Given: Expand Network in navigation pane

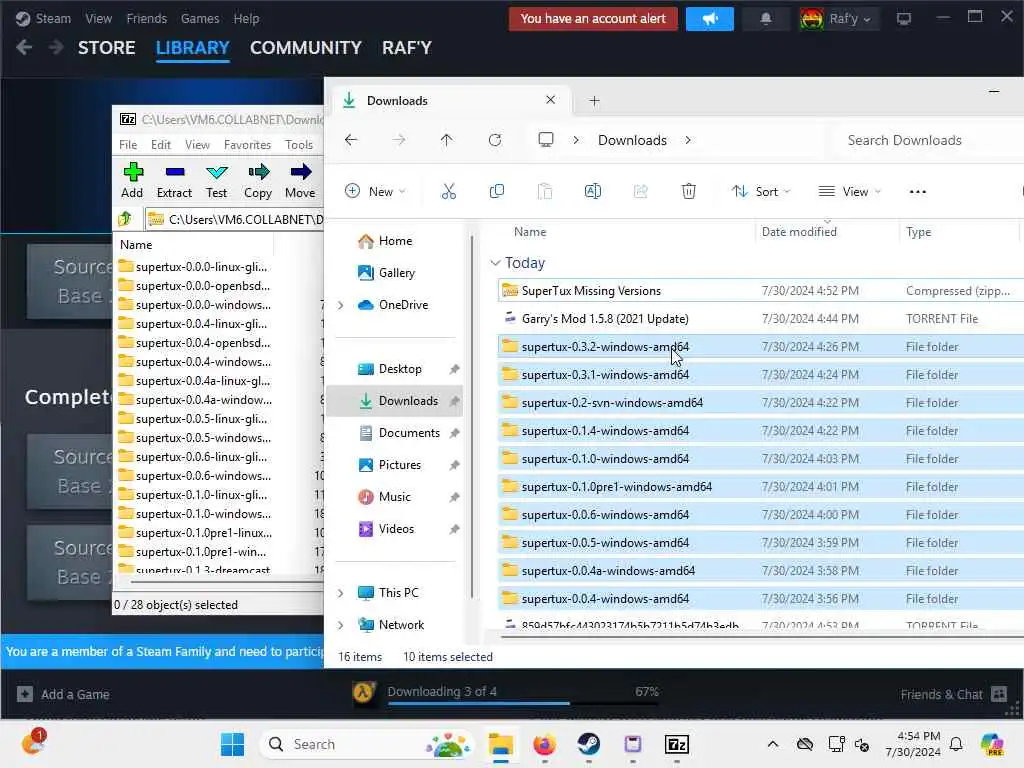Looking at the screenshot, I should click(x=340, y=625).
